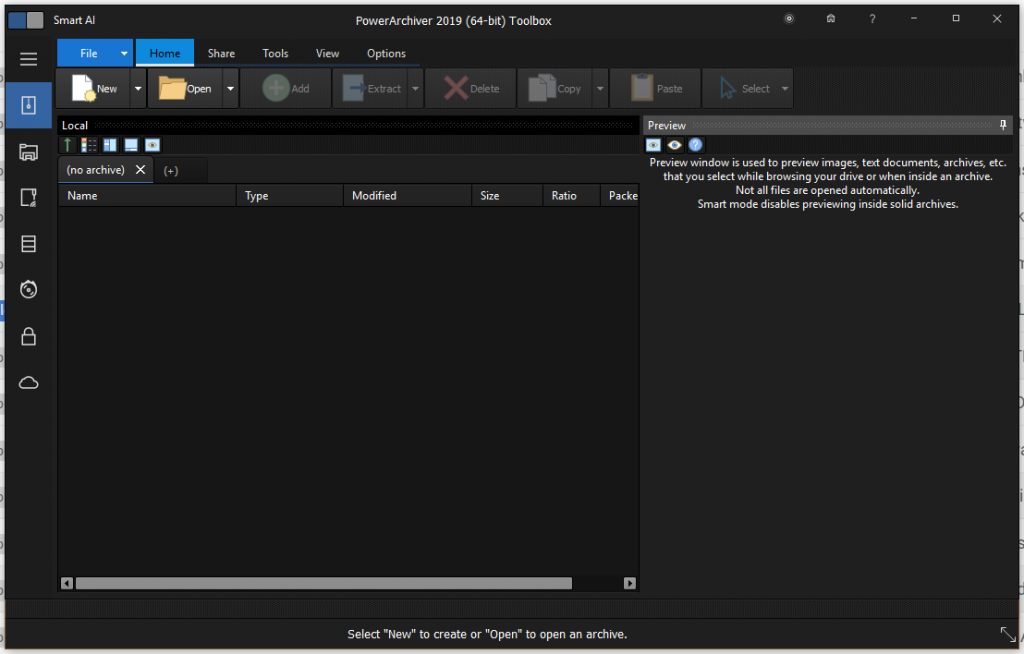Click the hamburger menu icon at top left
The image size is (1024, 654).
(28, 58)
